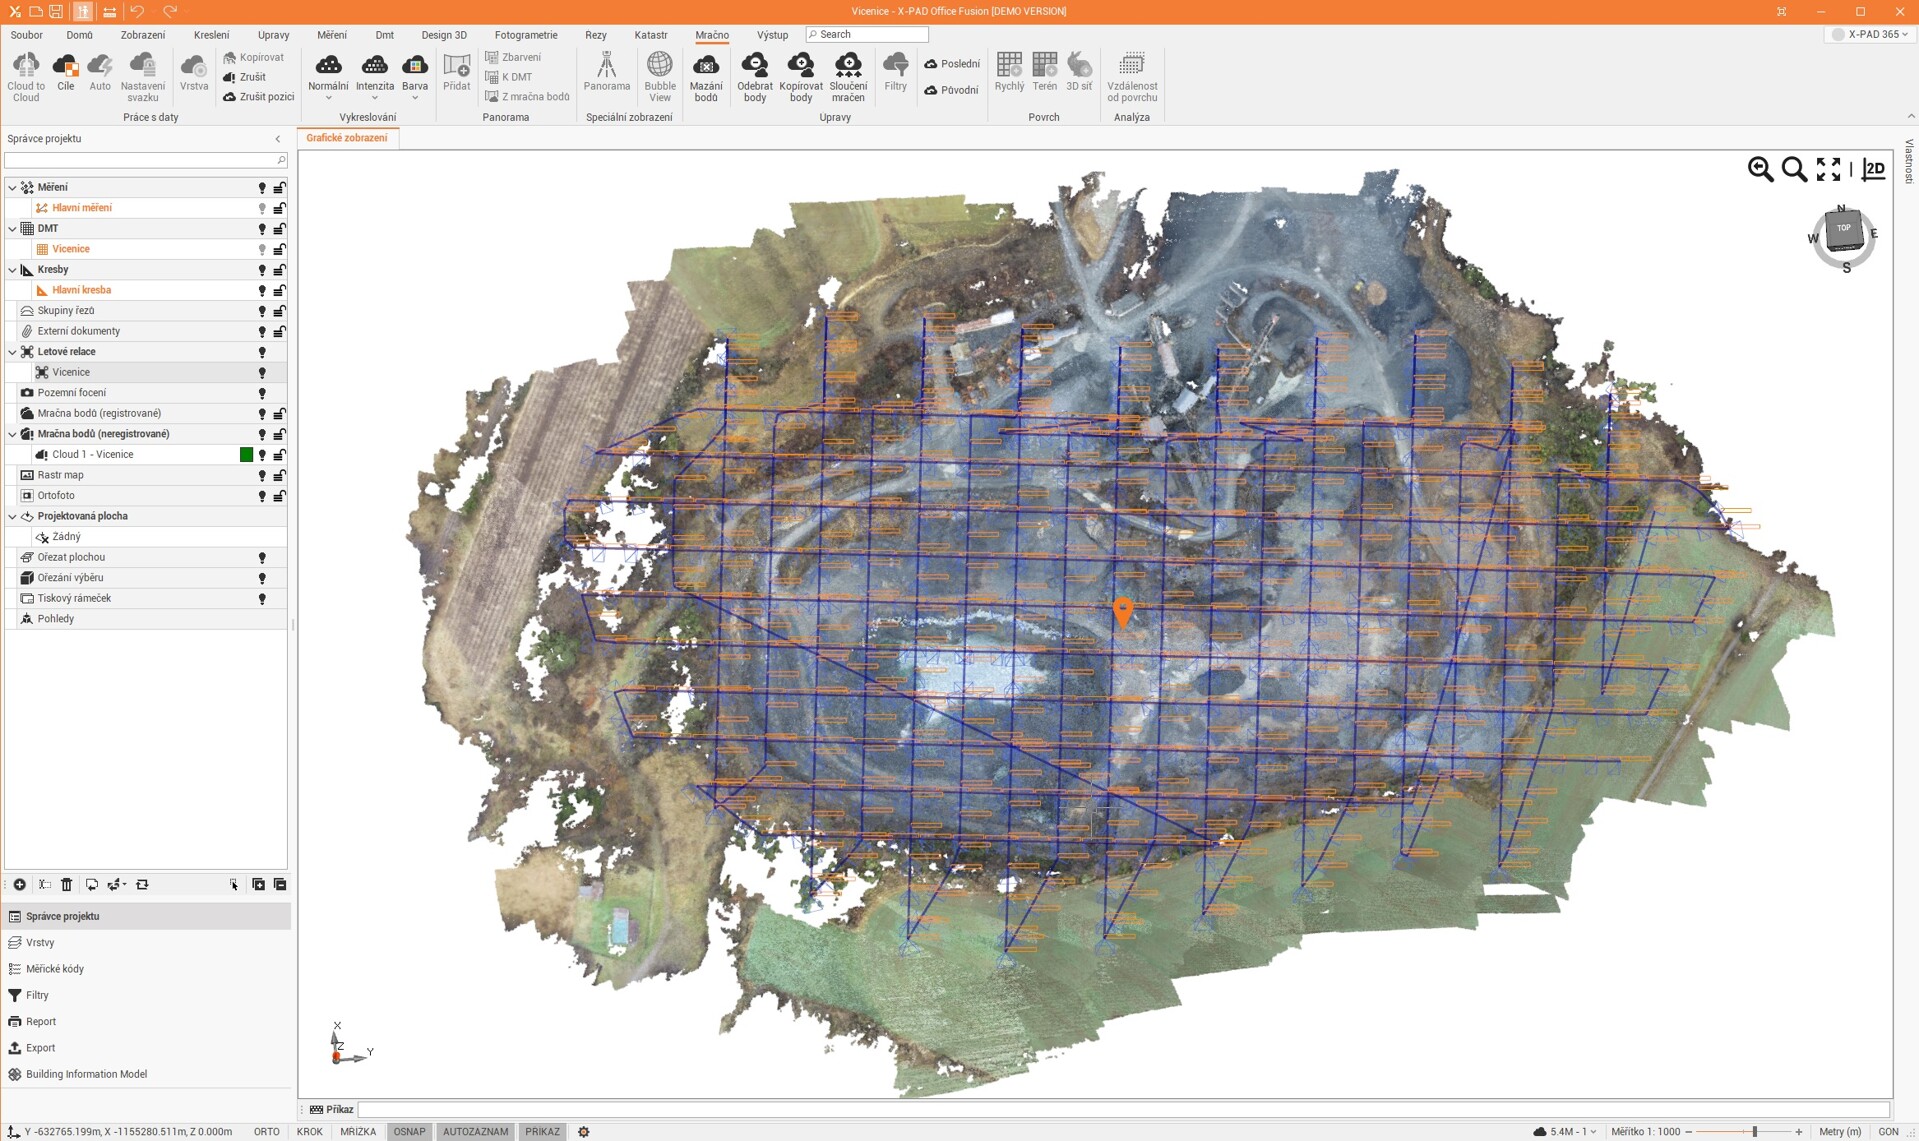1919x1141 pixels.
Task: Toggle the lock on the Ortofoto layer
Action: click(280, 496)
